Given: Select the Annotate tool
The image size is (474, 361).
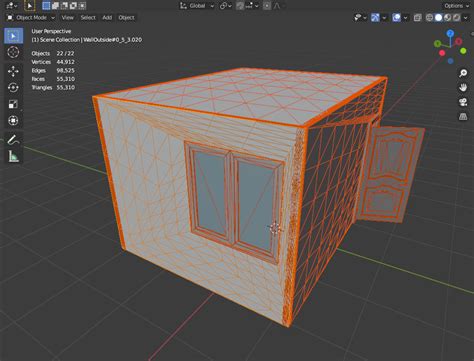Looking at the screenshot, I should pyautogui.click(x=13, y=140).
